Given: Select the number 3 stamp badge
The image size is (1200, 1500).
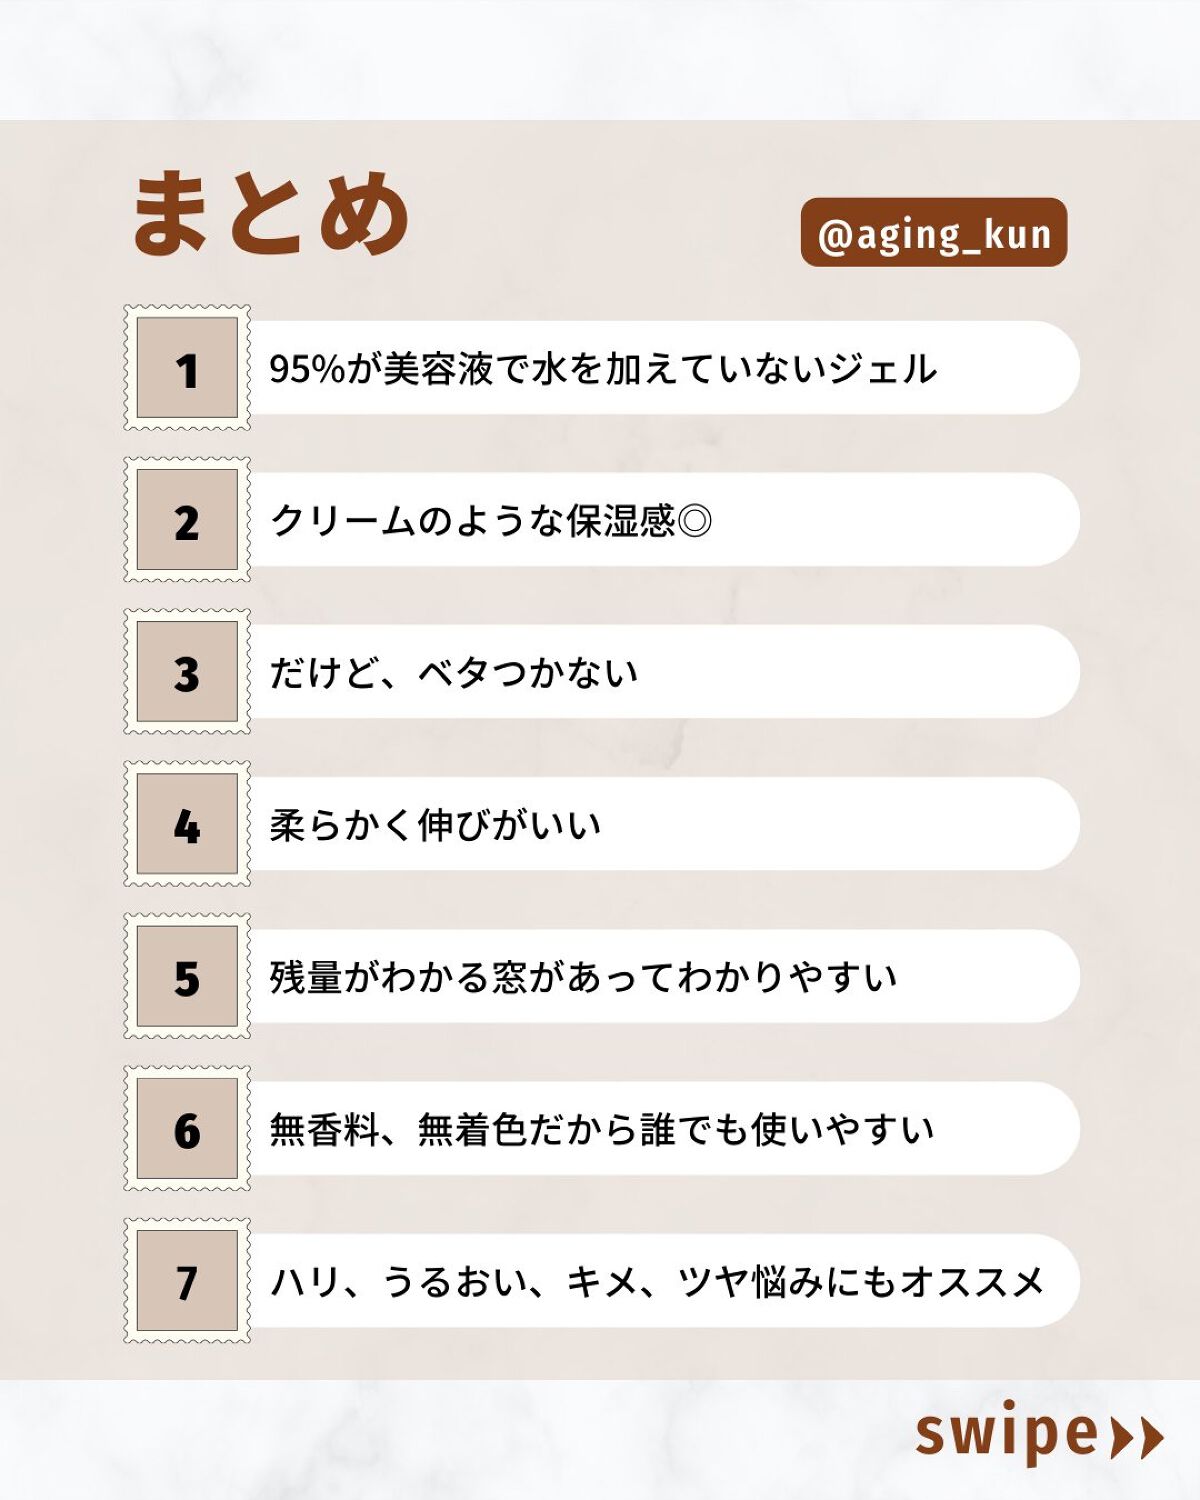Looking at the screenshot, I should click(187, 672).
